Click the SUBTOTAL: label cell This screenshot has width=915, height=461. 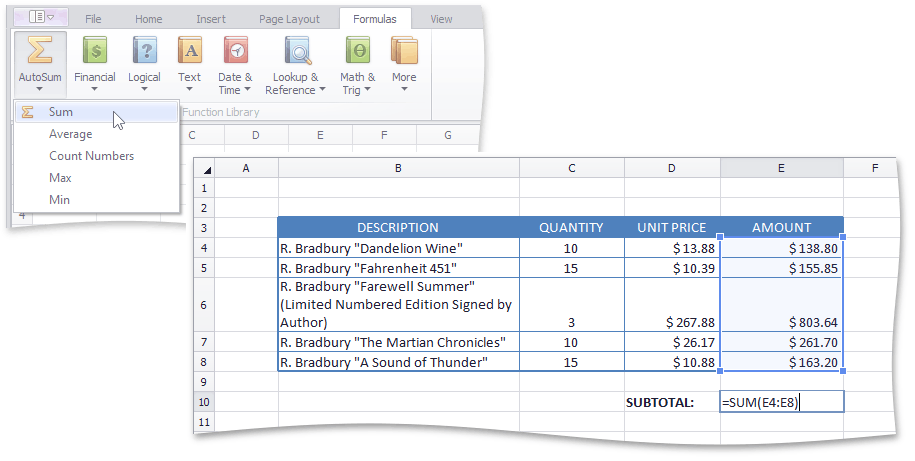(x=672, y=402)
